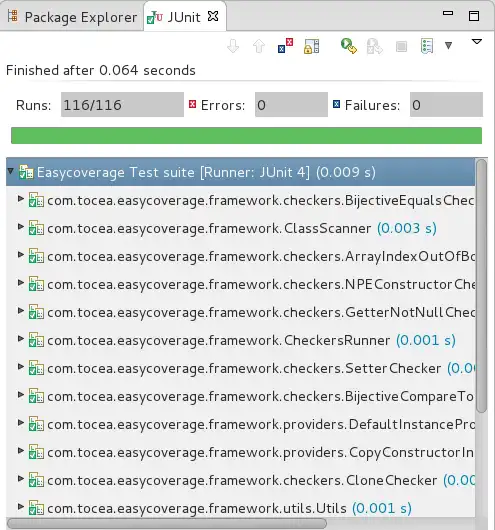This screenshot has width=495, height=530.
Task: Expand the BijectiveCompareTo test node
Action: click(21, 395)
